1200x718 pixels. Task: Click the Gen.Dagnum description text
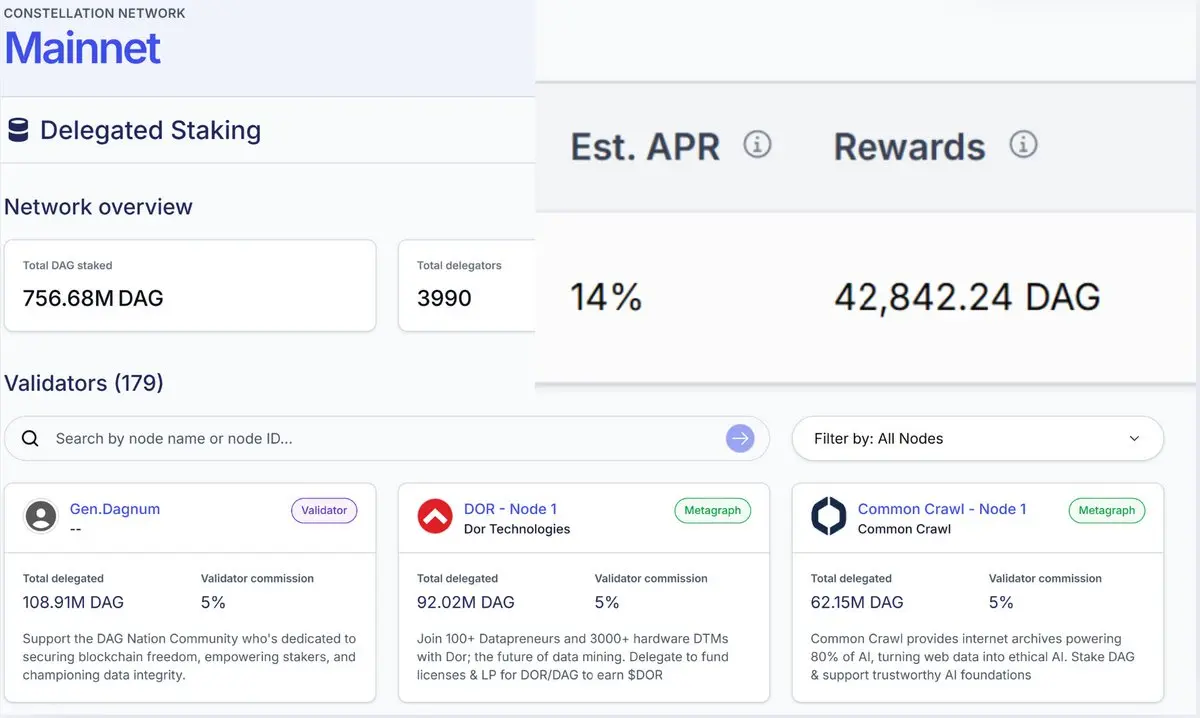[x=189, y=657]
